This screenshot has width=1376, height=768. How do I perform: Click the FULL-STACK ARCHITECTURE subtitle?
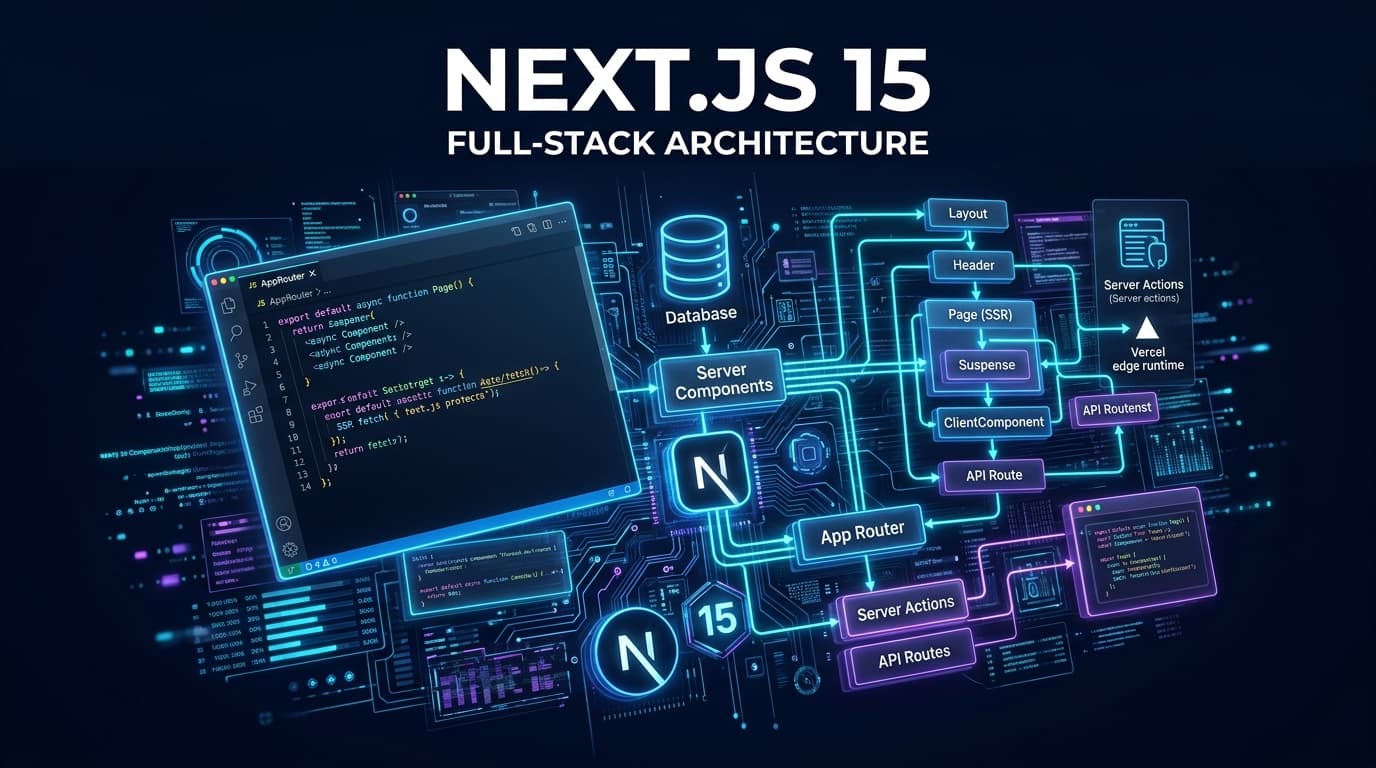click(x=687, y=141)
